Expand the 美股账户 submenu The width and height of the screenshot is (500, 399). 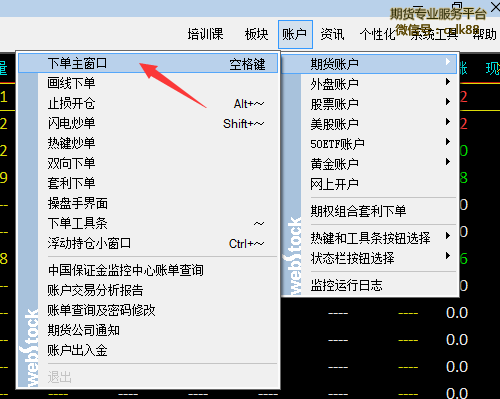pos(370,124)
